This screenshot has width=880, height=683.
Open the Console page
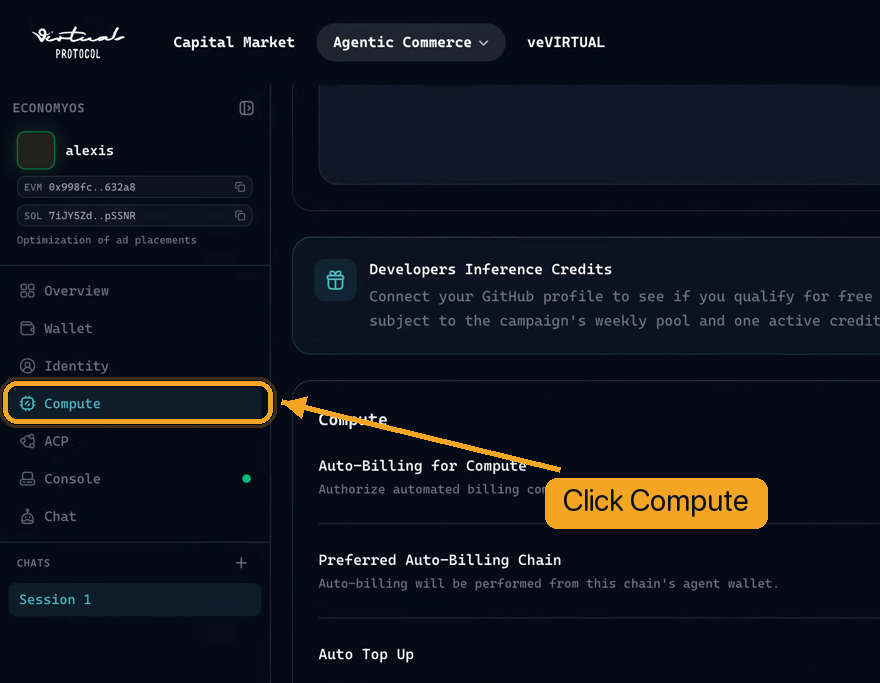coord(135,479)
